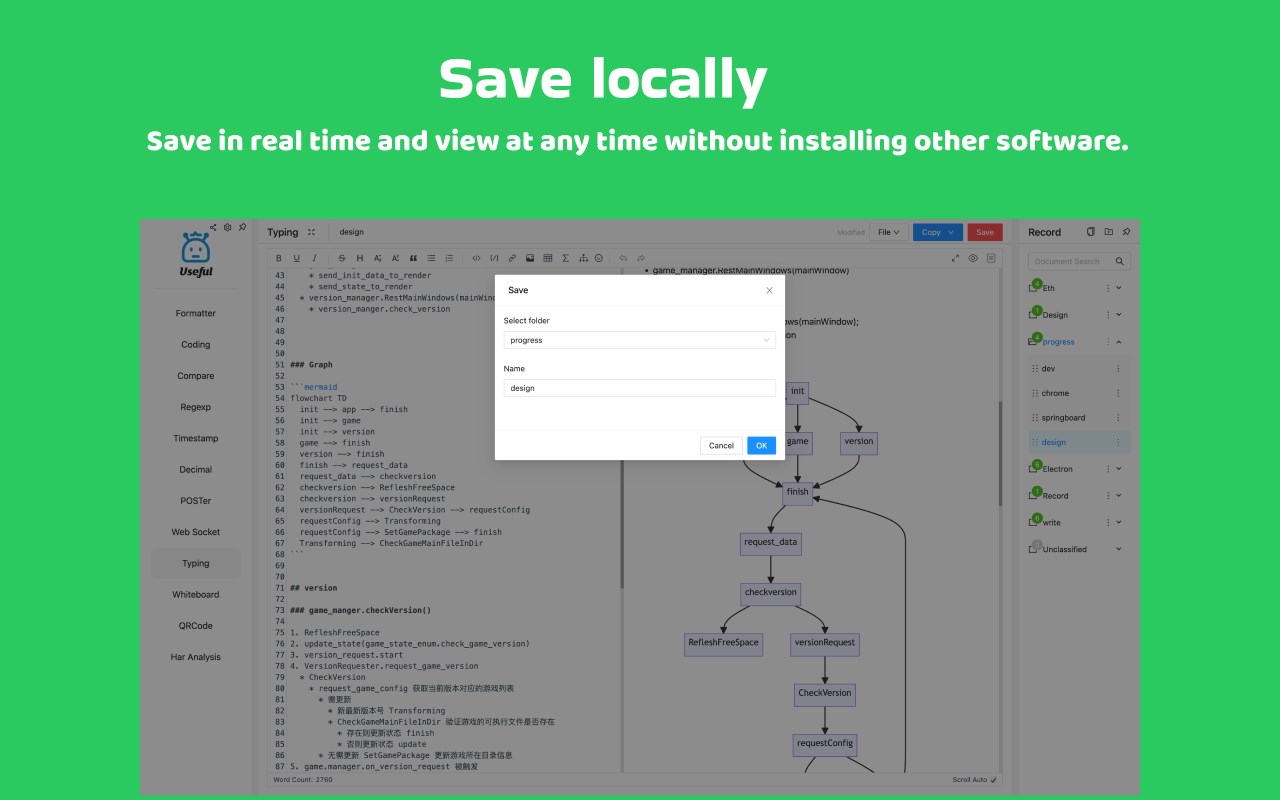Insert a table using the table icon

point(547,258)
